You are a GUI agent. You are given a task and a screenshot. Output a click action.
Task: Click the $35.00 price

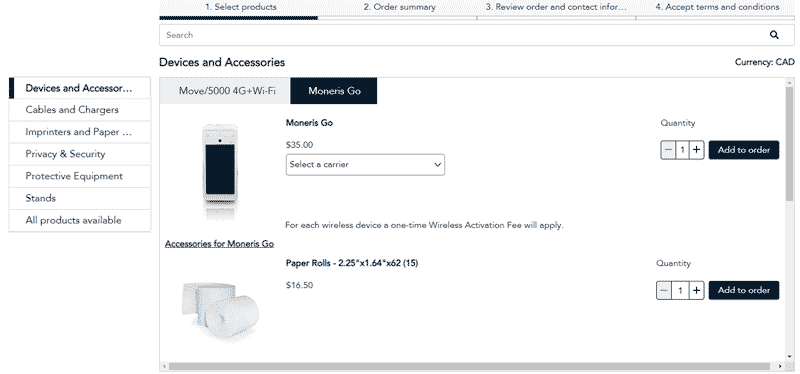click(299, 145)
